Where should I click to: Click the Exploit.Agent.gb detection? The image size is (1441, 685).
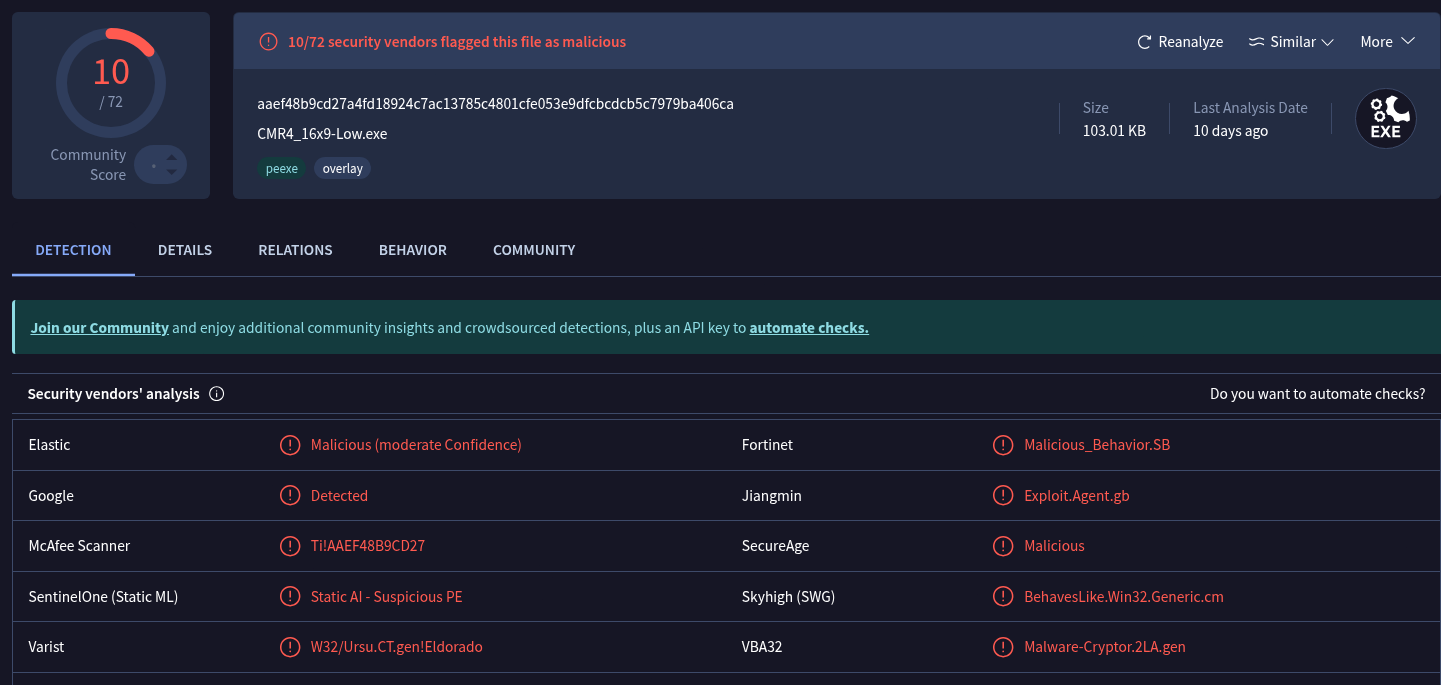pos(1077,496)
